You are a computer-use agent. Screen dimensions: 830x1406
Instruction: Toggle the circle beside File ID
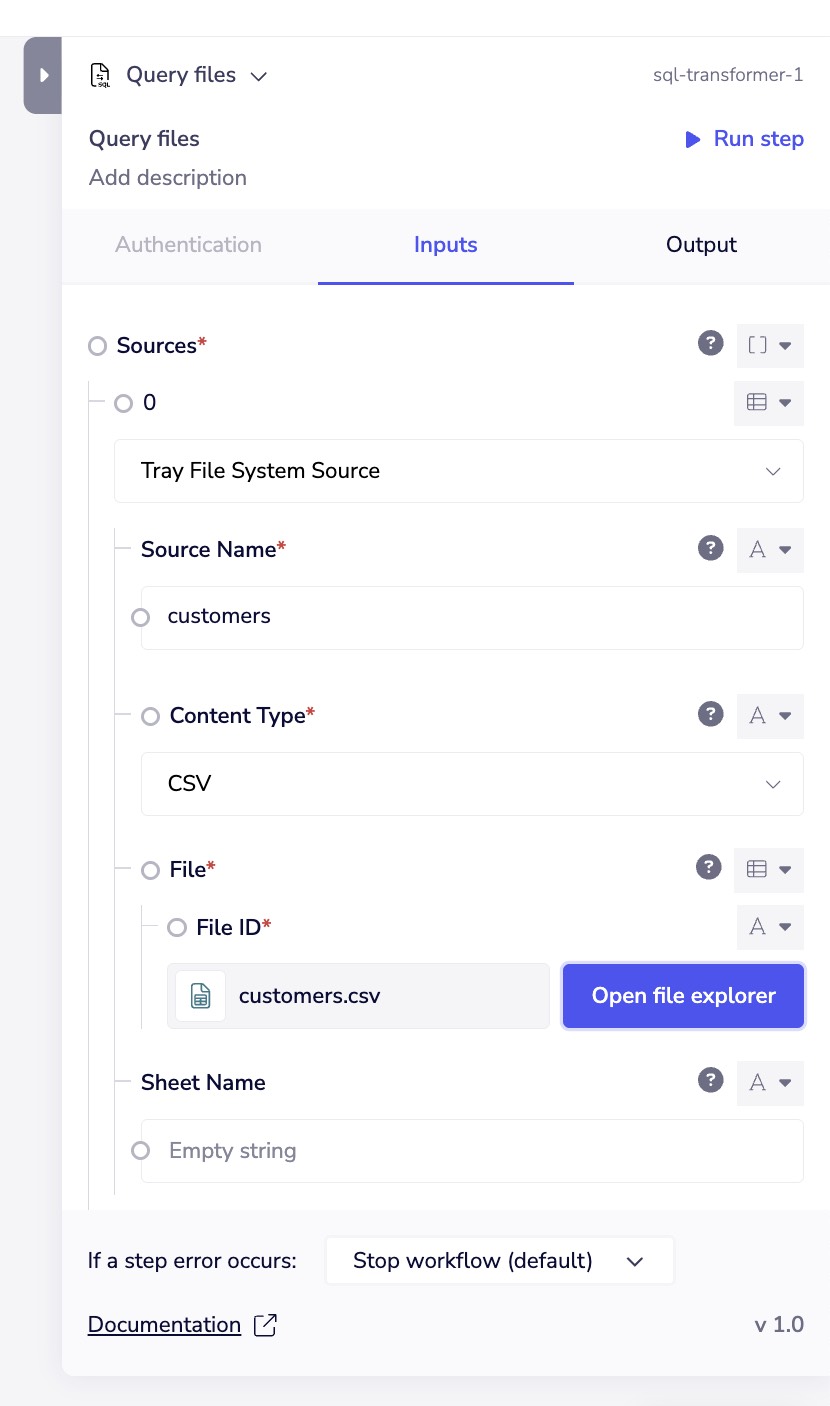click(x=177, y=927)
